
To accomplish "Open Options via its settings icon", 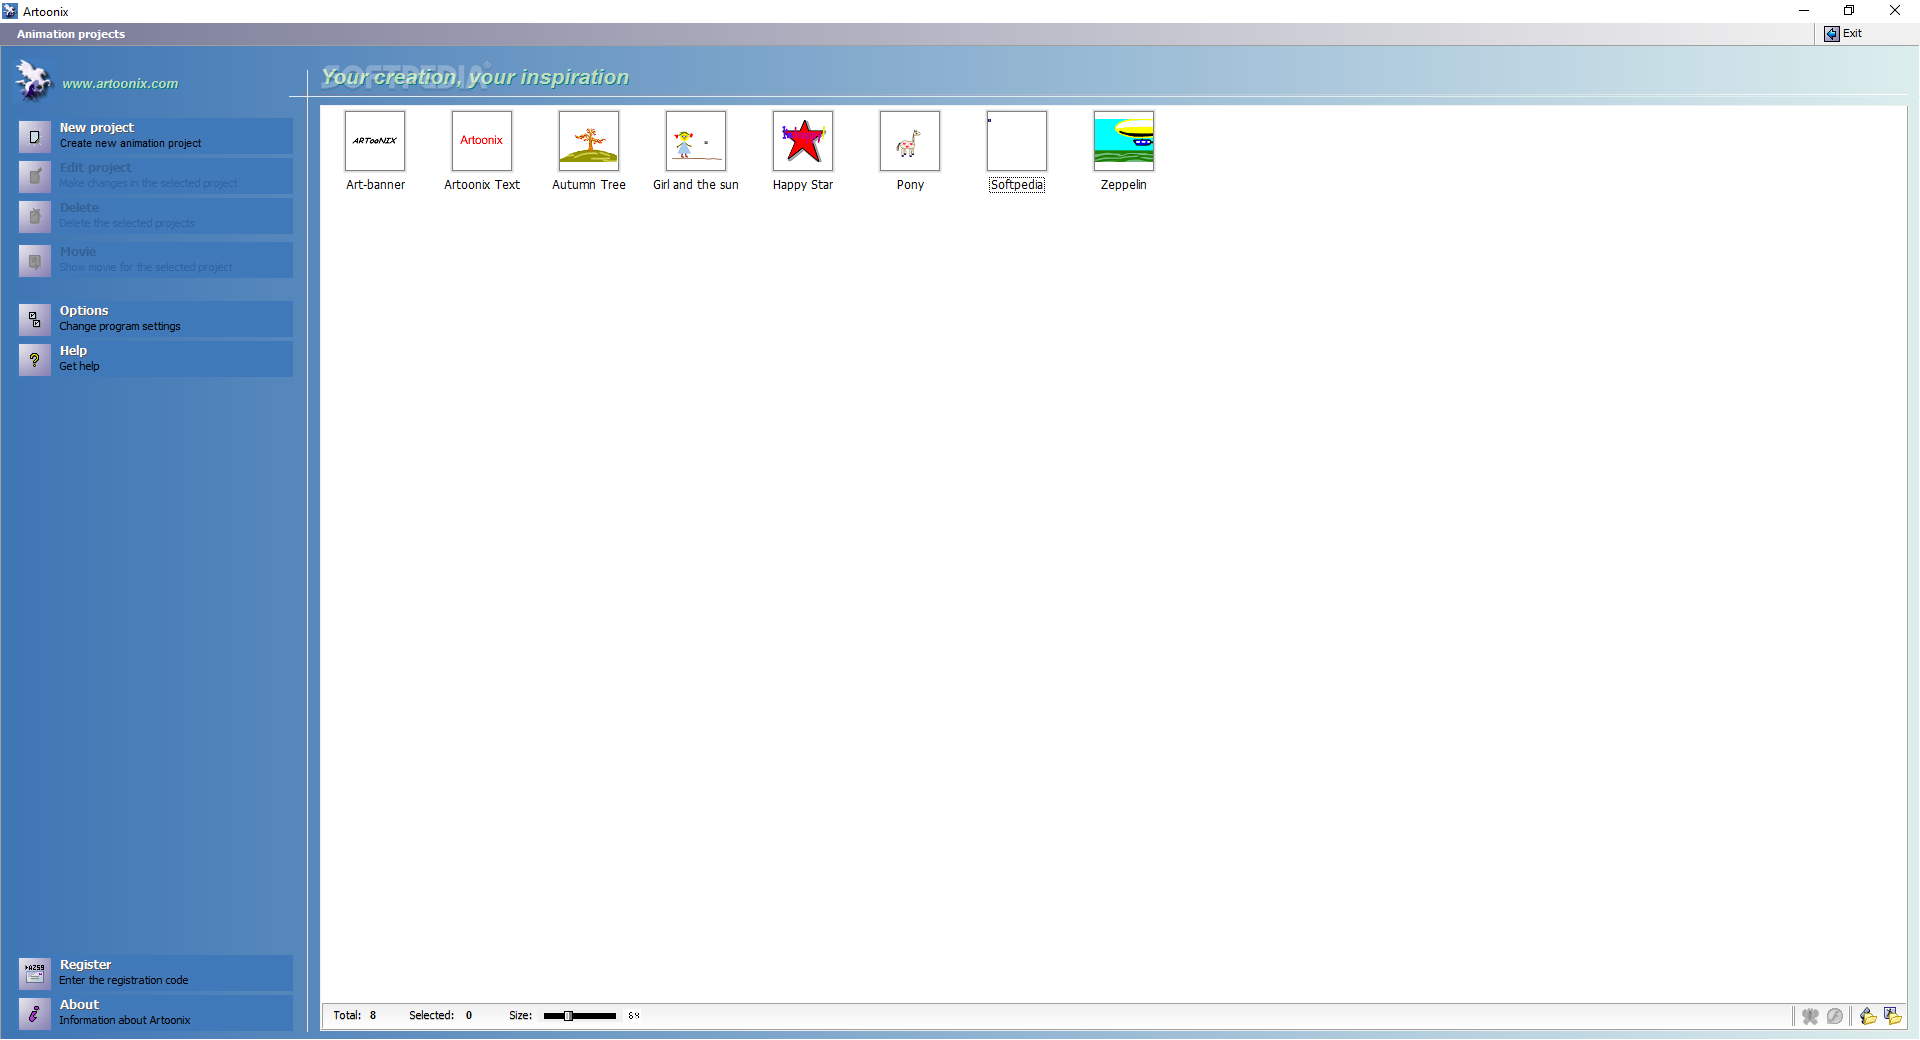I will (x=35, y=319).
